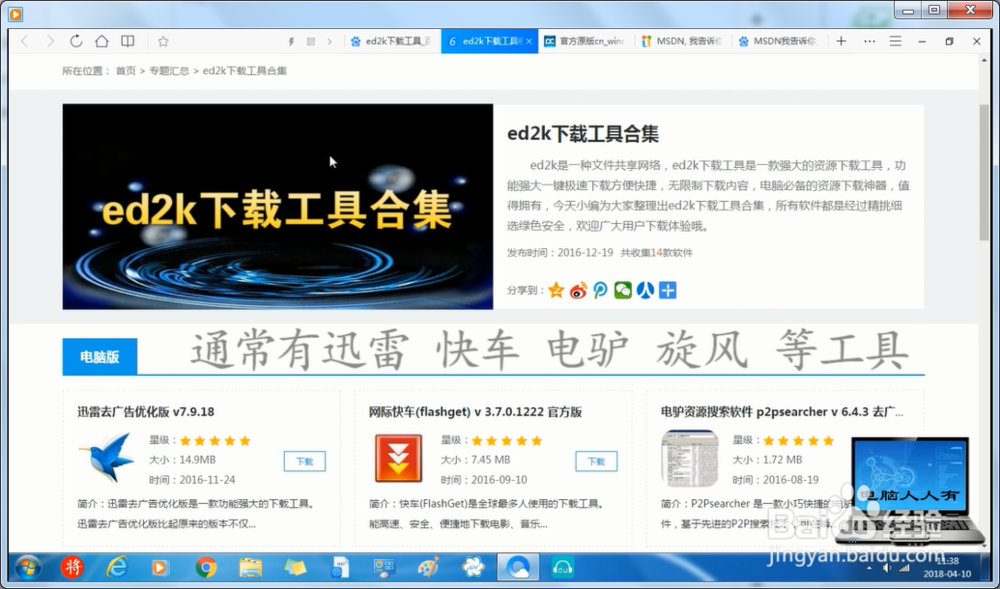Open the hamburger browser menu

pos(895,41)
